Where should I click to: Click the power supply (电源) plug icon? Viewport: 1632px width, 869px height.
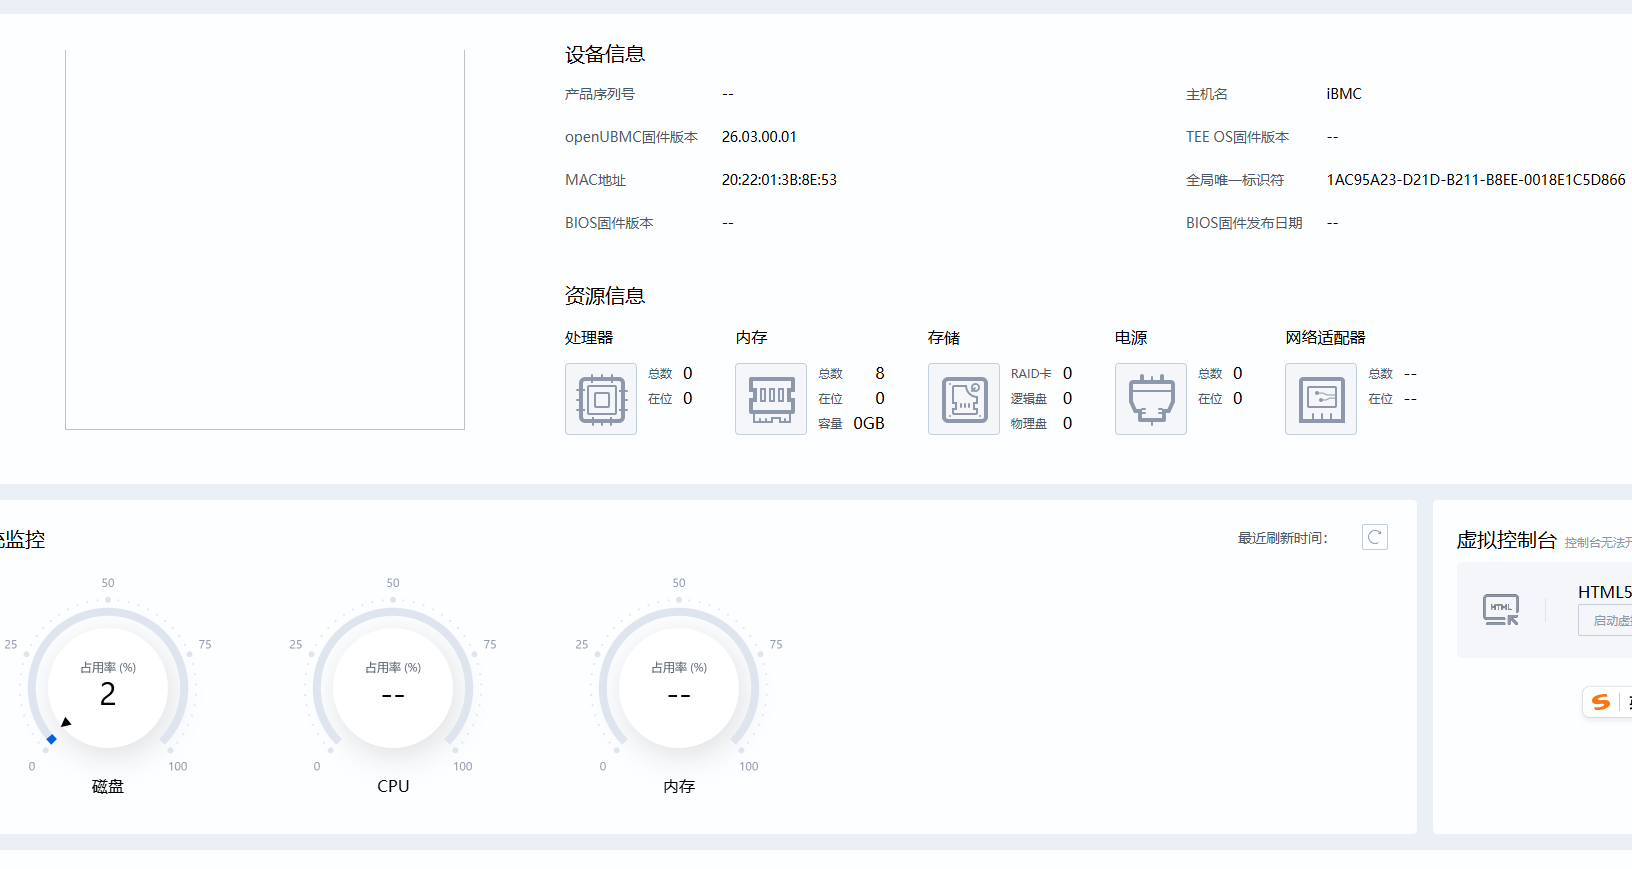1151,399
